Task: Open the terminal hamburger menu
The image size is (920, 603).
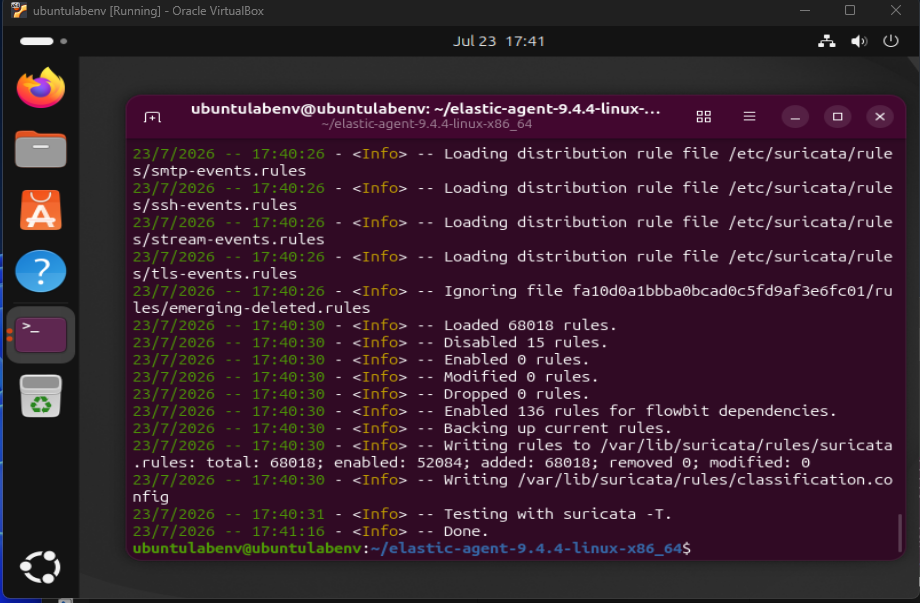Action: click(749, 116)
